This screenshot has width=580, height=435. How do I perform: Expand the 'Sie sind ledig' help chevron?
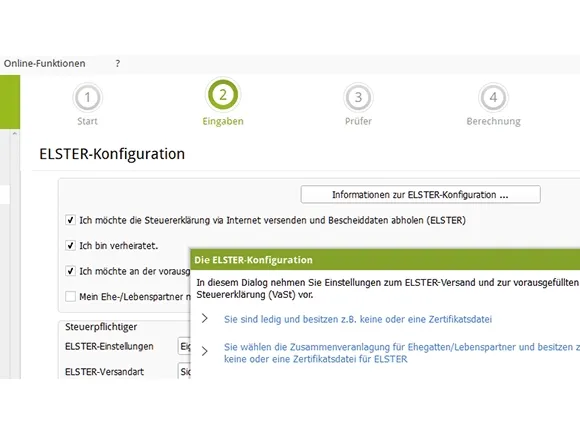205,318
